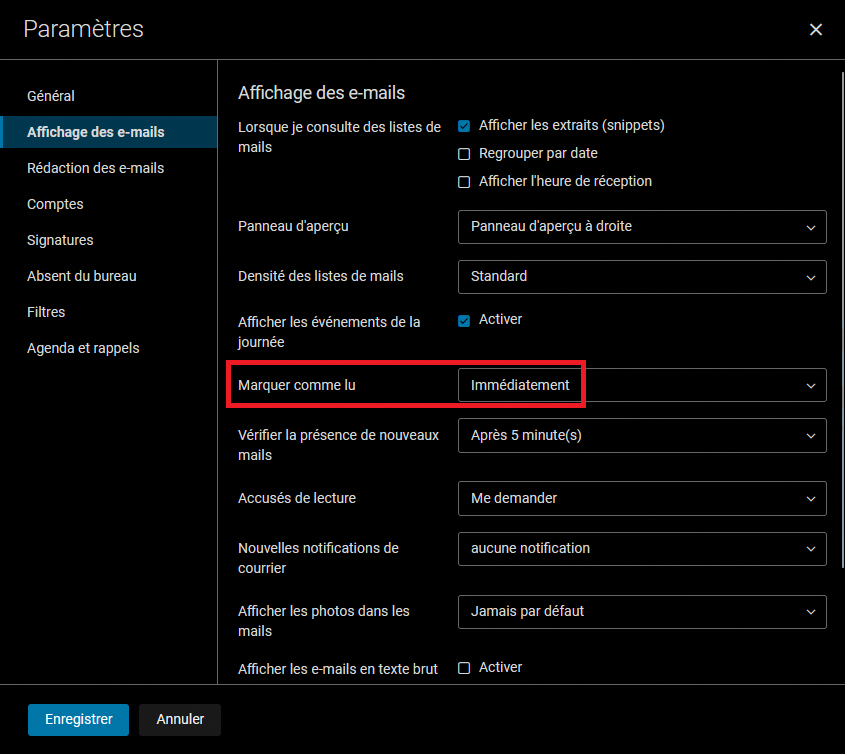Open Agenda et rappels settings
This screenshot has width=845, height=754.
pos(83,348)
